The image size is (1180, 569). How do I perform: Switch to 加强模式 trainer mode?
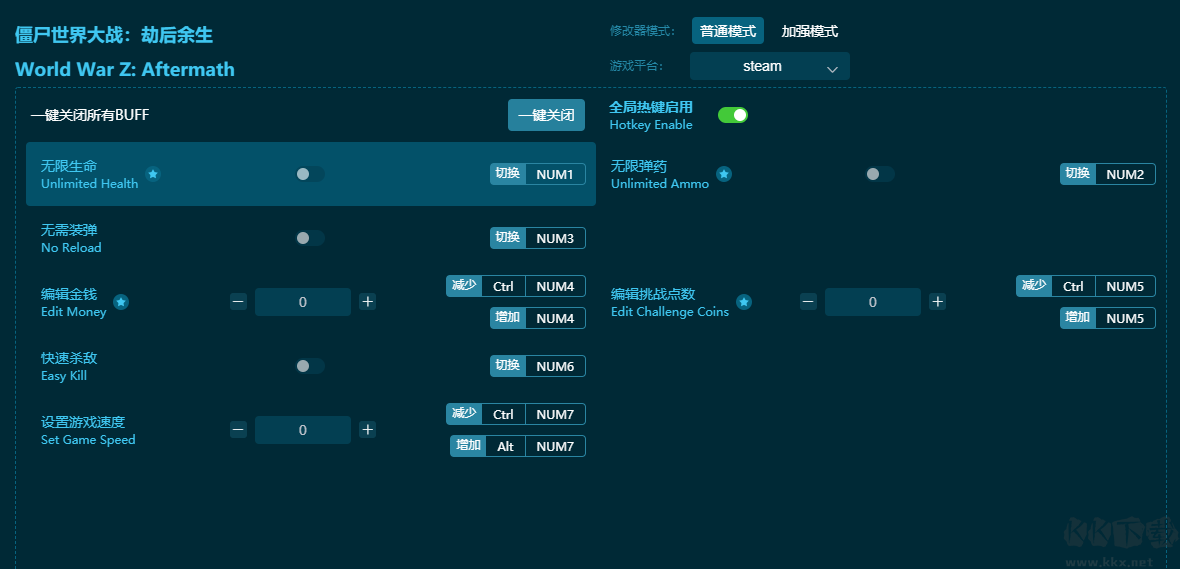[810, 31]
